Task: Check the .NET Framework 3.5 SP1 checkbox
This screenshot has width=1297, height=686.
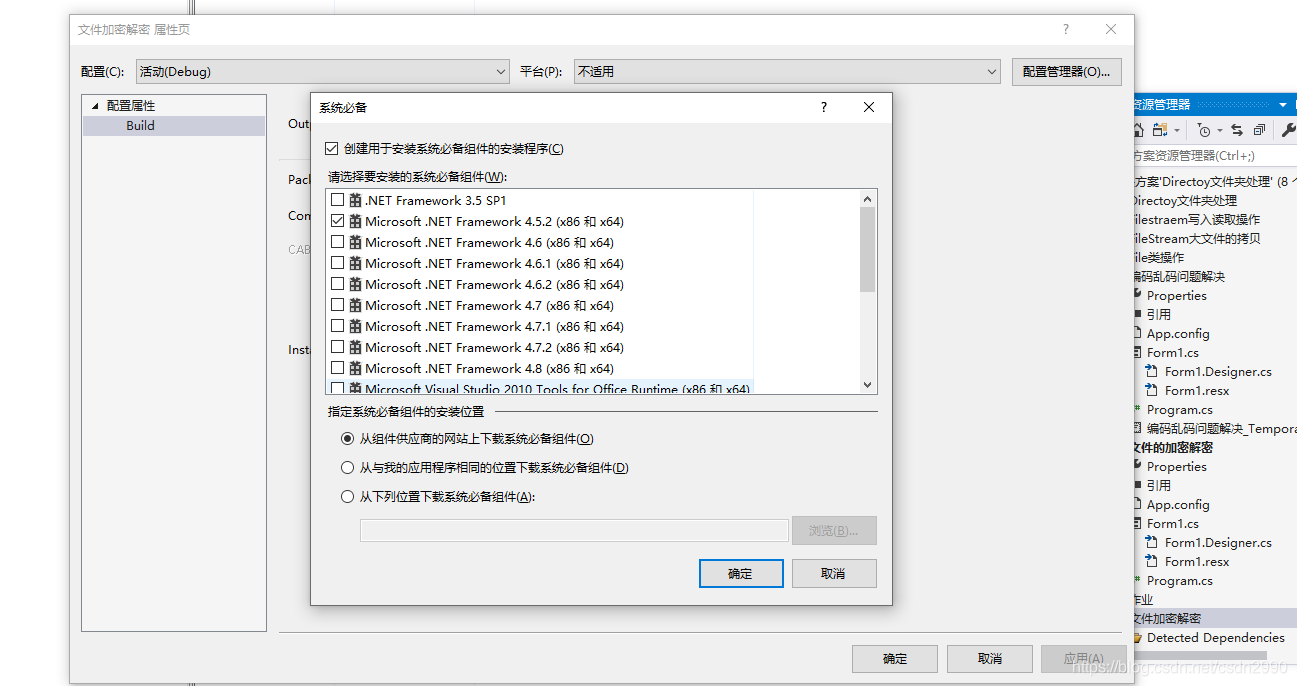Action: [337, 200]
